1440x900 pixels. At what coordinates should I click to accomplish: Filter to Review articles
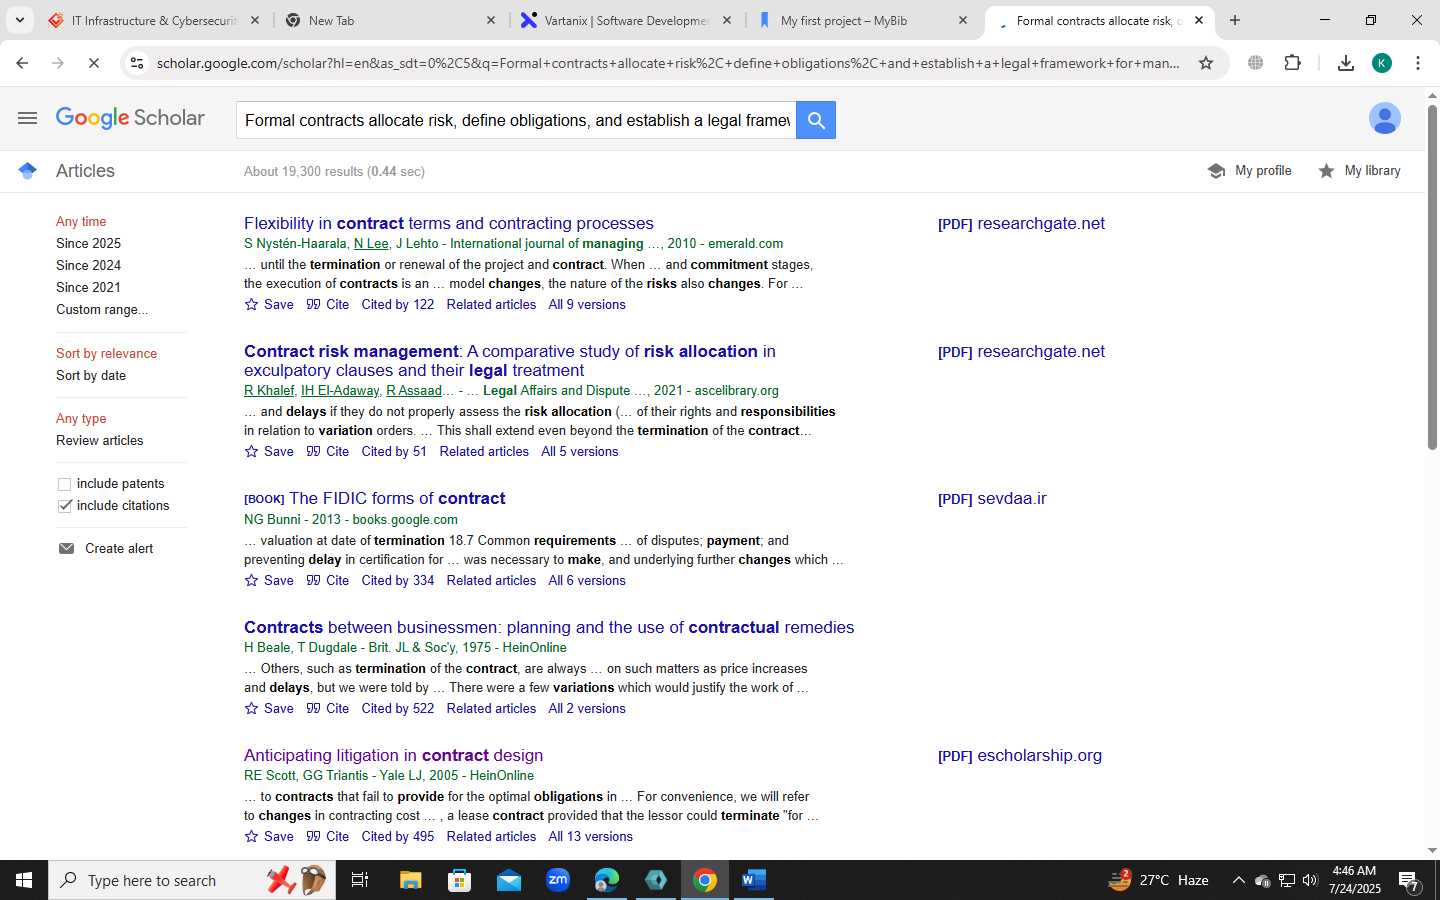(99, 440)
